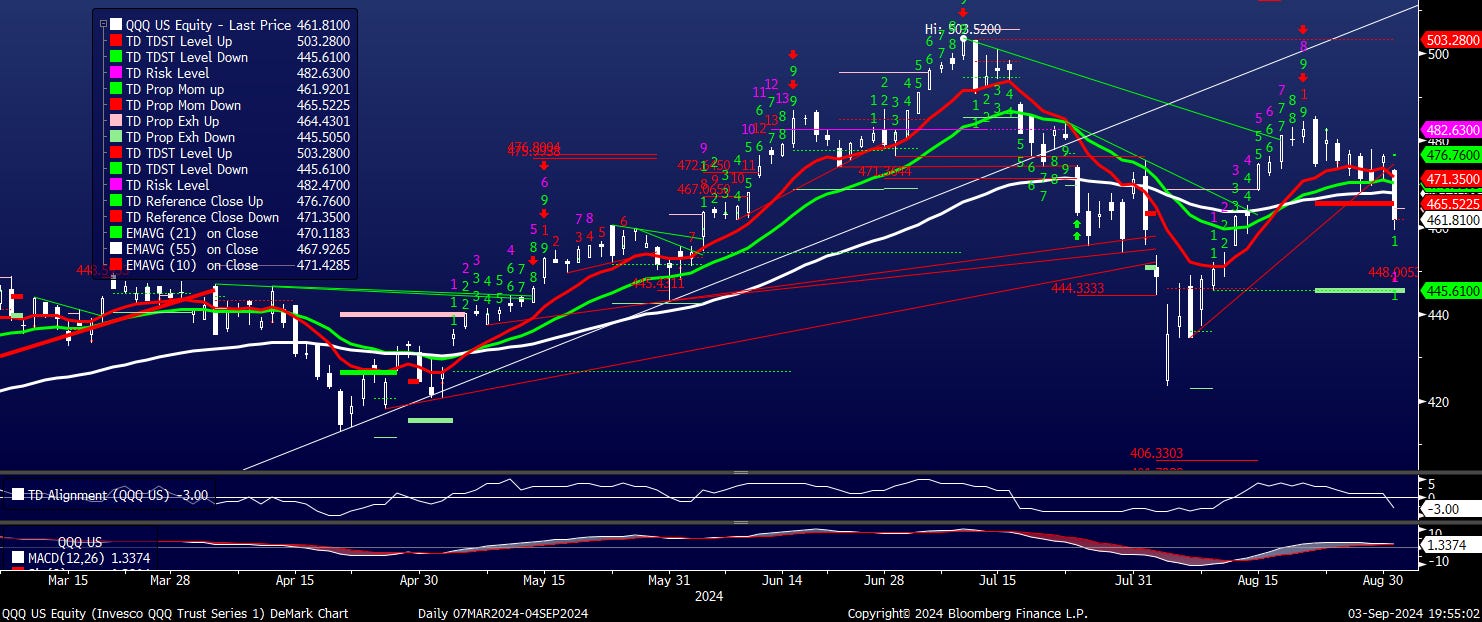Screen dimensions: 1482x622
Task: Click the divider handle above the MACD panel
Action: [741, 522]
